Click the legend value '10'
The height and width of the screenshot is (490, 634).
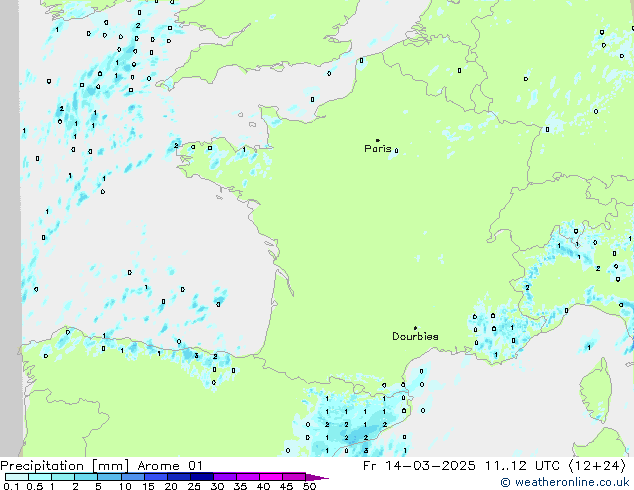tap(125, 486)
